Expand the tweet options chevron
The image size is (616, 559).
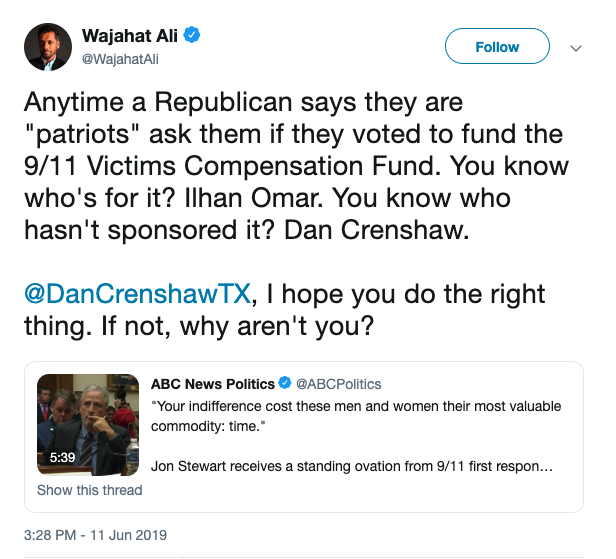(x=575, y=47)
